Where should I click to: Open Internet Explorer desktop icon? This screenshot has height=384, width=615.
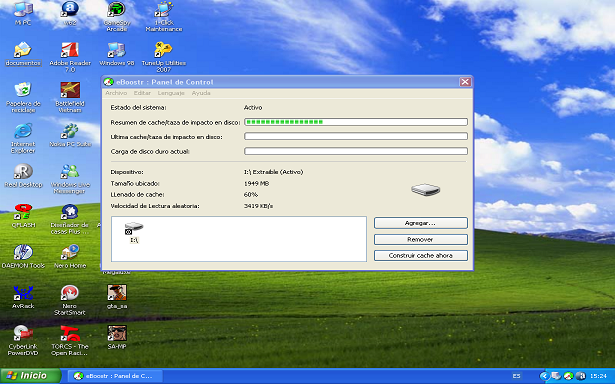coord(23,138)
